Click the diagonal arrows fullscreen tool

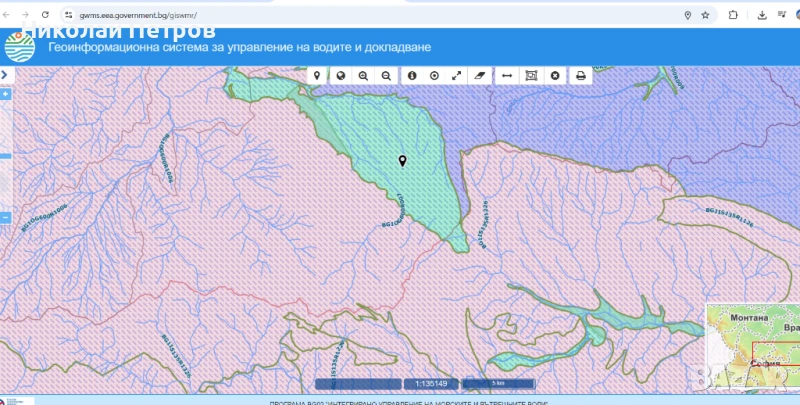457,75
